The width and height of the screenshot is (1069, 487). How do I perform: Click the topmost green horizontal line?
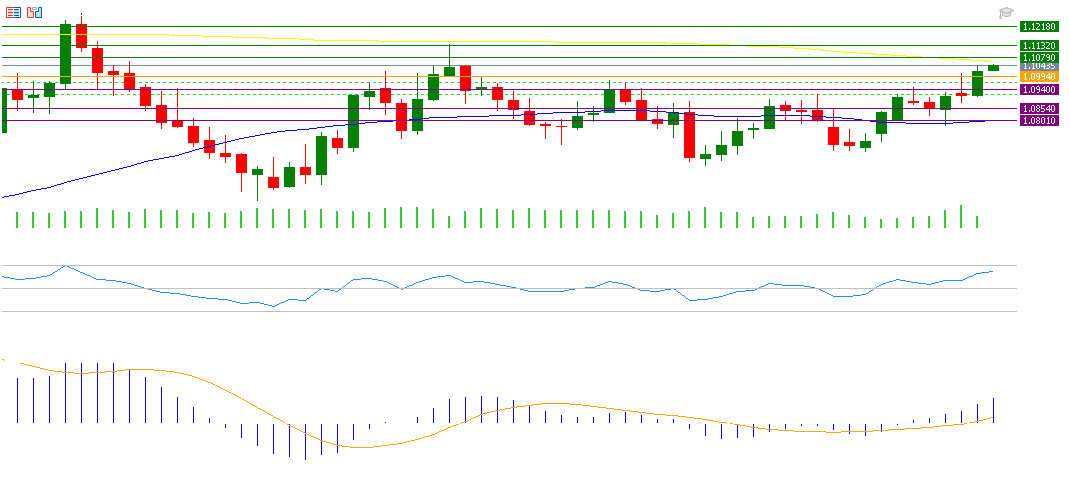click(x=500, y=26)
